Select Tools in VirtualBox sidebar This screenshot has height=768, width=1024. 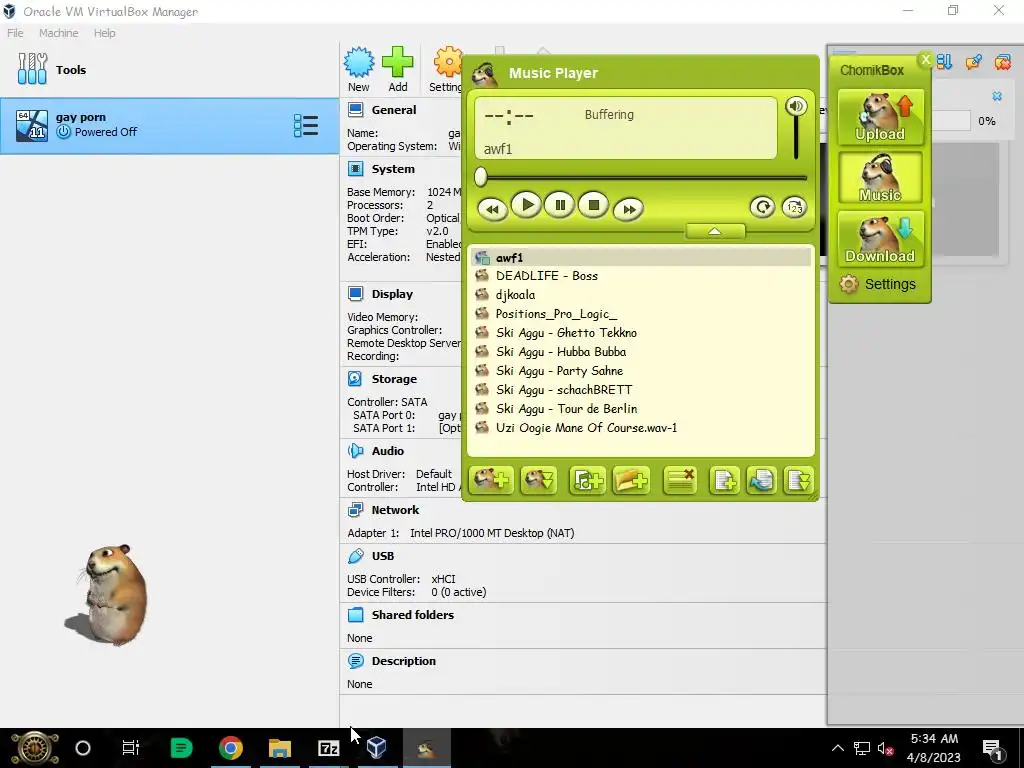tap(169, 69)
